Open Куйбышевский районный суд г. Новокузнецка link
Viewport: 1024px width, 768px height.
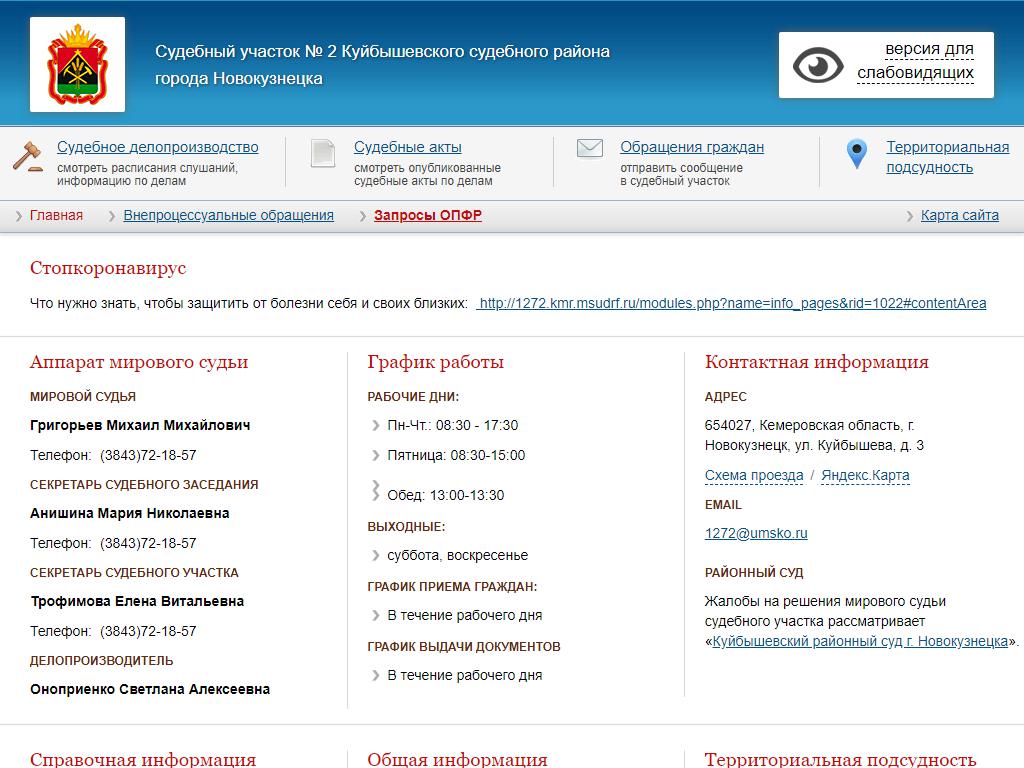pyautogui.click(x=860, y=641)
